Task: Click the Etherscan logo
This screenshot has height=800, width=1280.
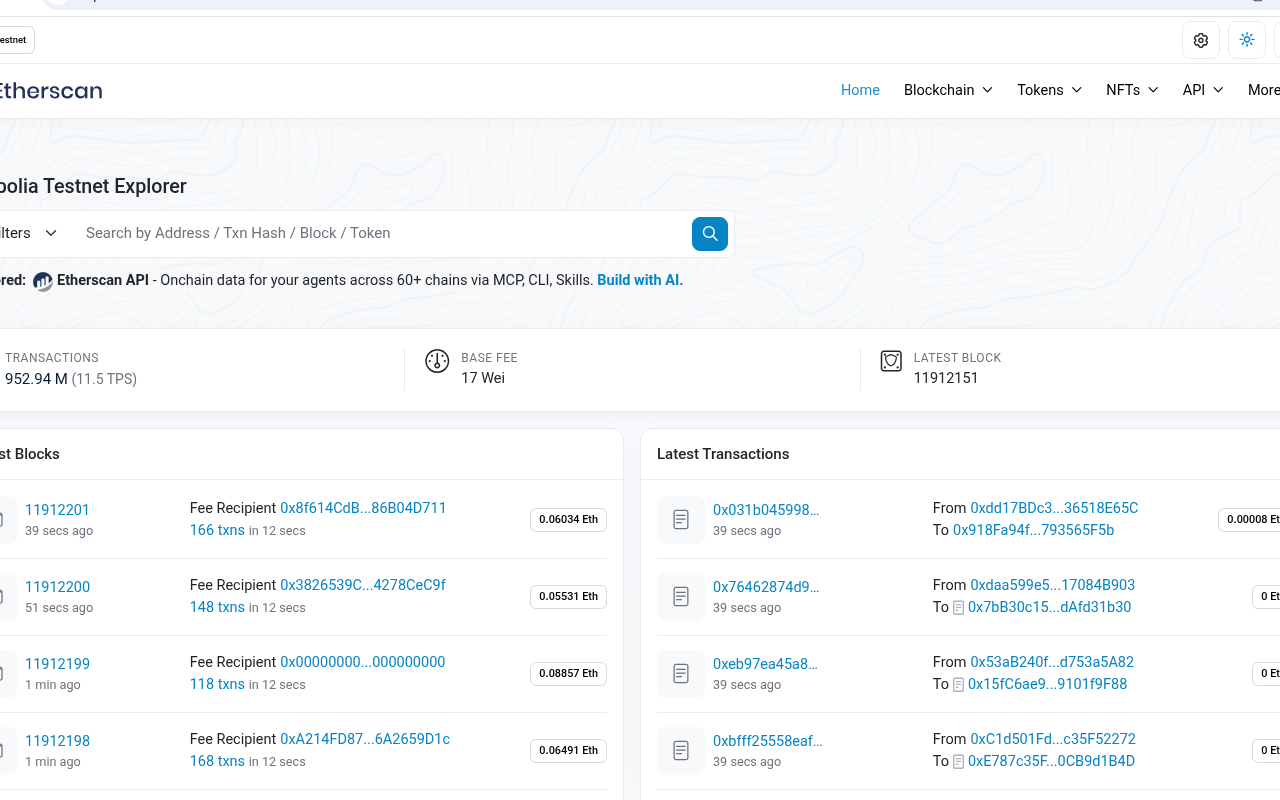Action: click(51, 90)
